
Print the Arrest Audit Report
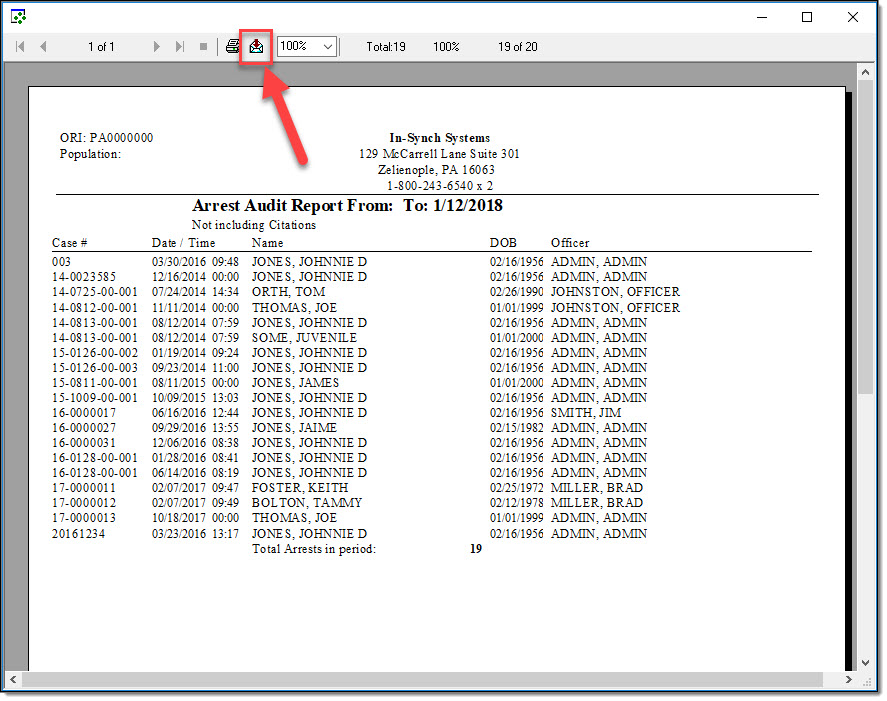(233, 47)
